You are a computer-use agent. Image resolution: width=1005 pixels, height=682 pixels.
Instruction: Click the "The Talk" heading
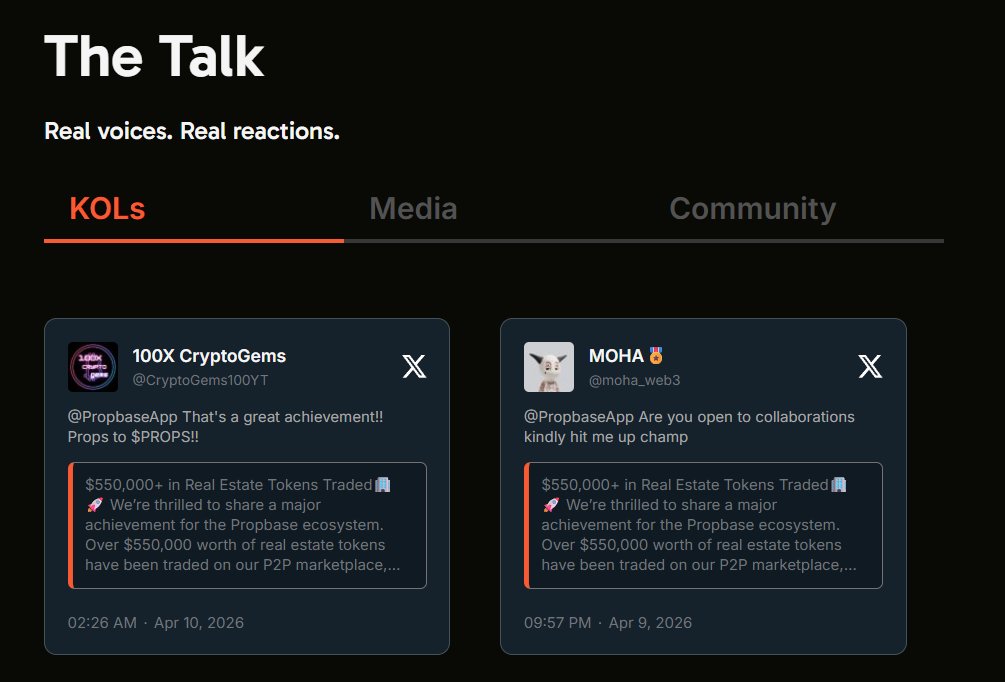click(154, 56)
